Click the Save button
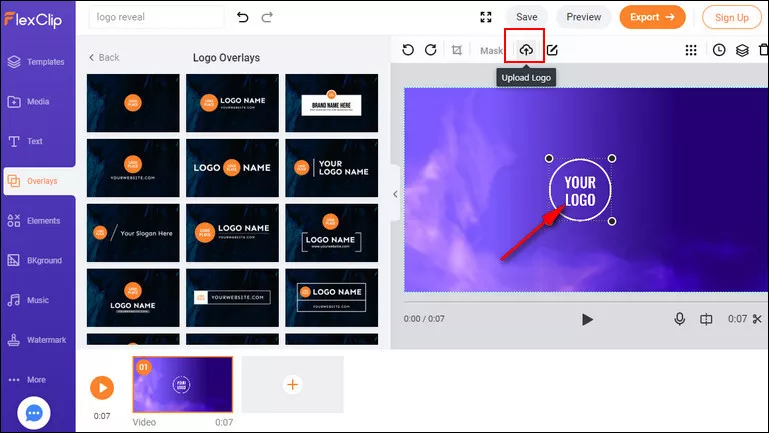The height and width of the screenshot is (433, 769). [x=527, y=17]
